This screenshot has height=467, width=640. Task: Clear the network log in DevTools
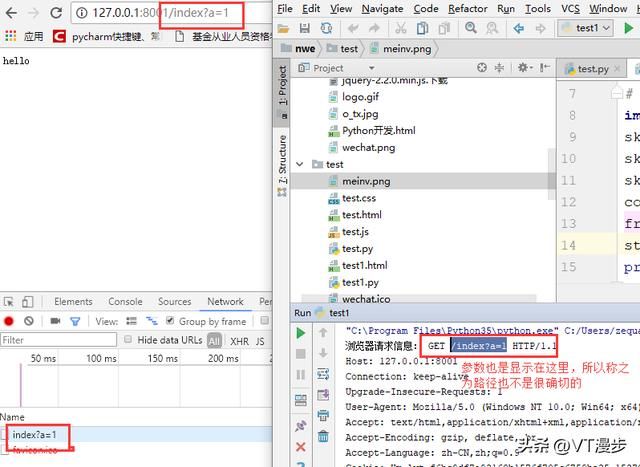29,321
